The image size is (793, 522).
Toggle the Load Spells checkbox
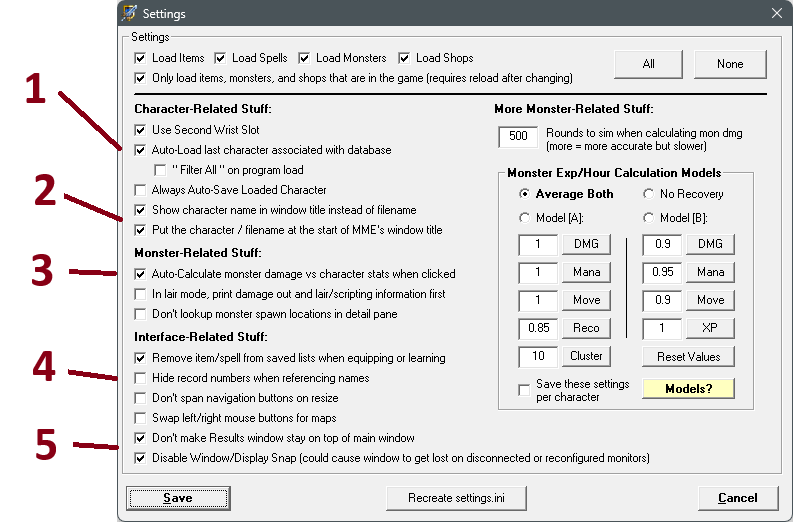221,58
